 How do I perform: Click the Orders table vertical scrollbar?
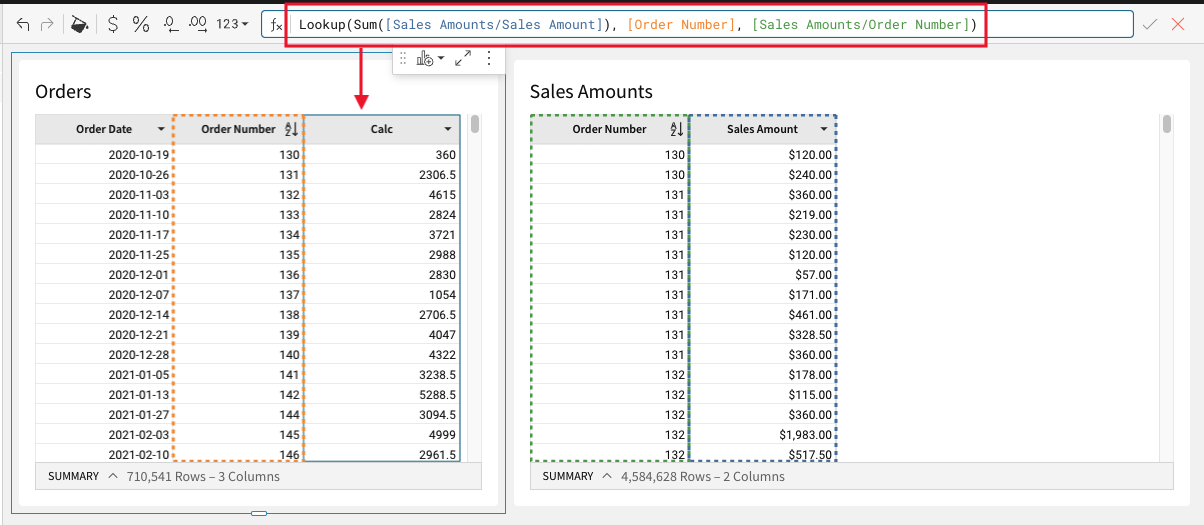(x=475, y=124)
